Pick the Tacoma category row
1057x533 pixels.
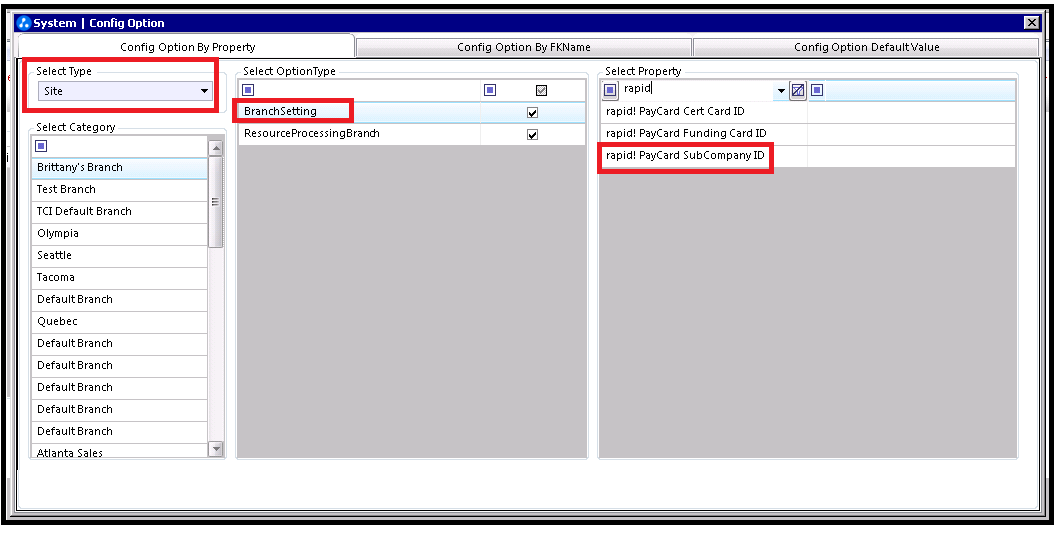pos(119,278)
